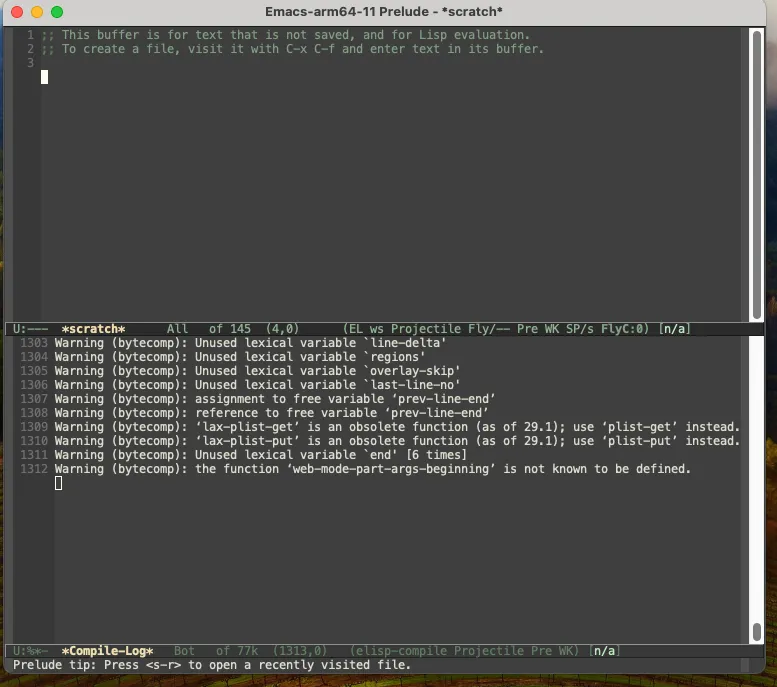This screenshot has width=777, height=687.
Task: Click the U:--- status flags in scratch mode line
Action: pyautogui.click(x=31, y=329)
